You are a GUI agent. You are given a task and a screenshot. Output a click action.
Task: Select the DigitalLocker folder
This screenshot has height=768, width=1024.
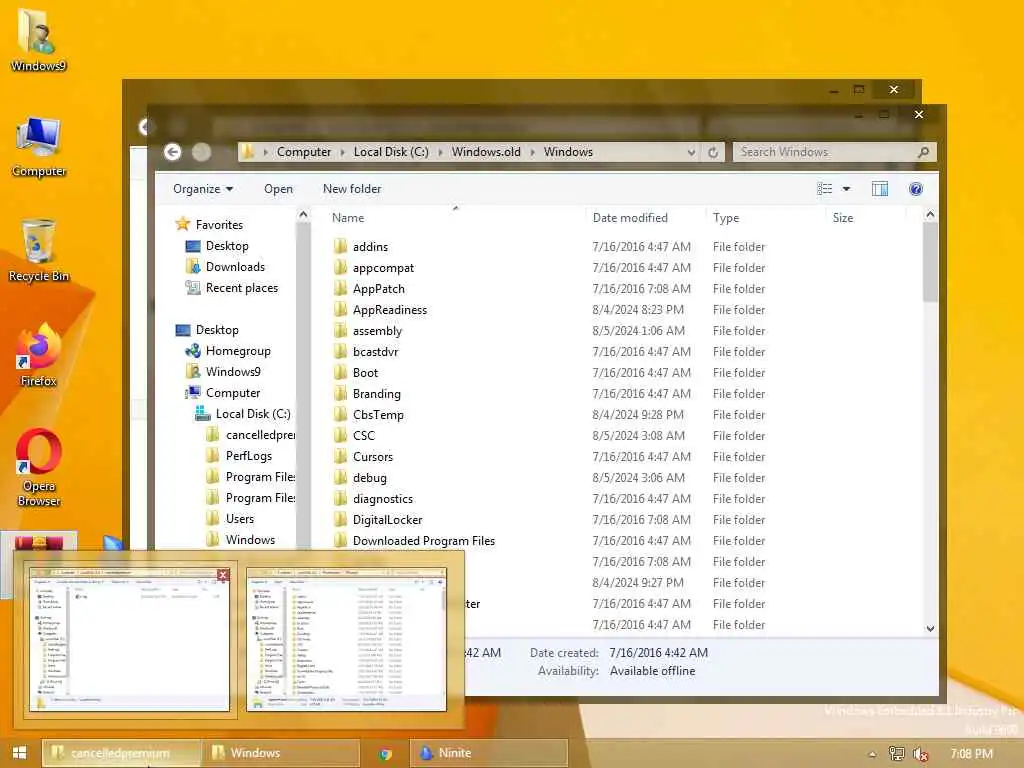pyautogui.click(x=387, y=520)
